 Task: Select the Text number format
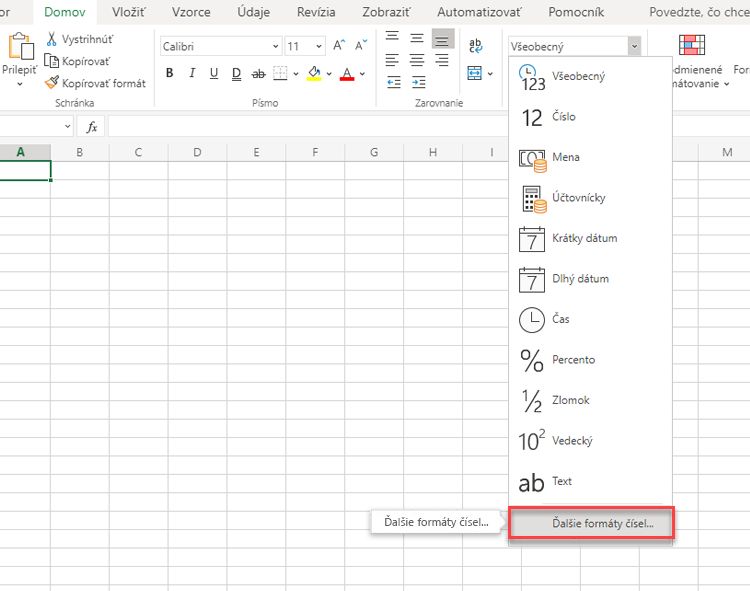[x=590, y=482]
